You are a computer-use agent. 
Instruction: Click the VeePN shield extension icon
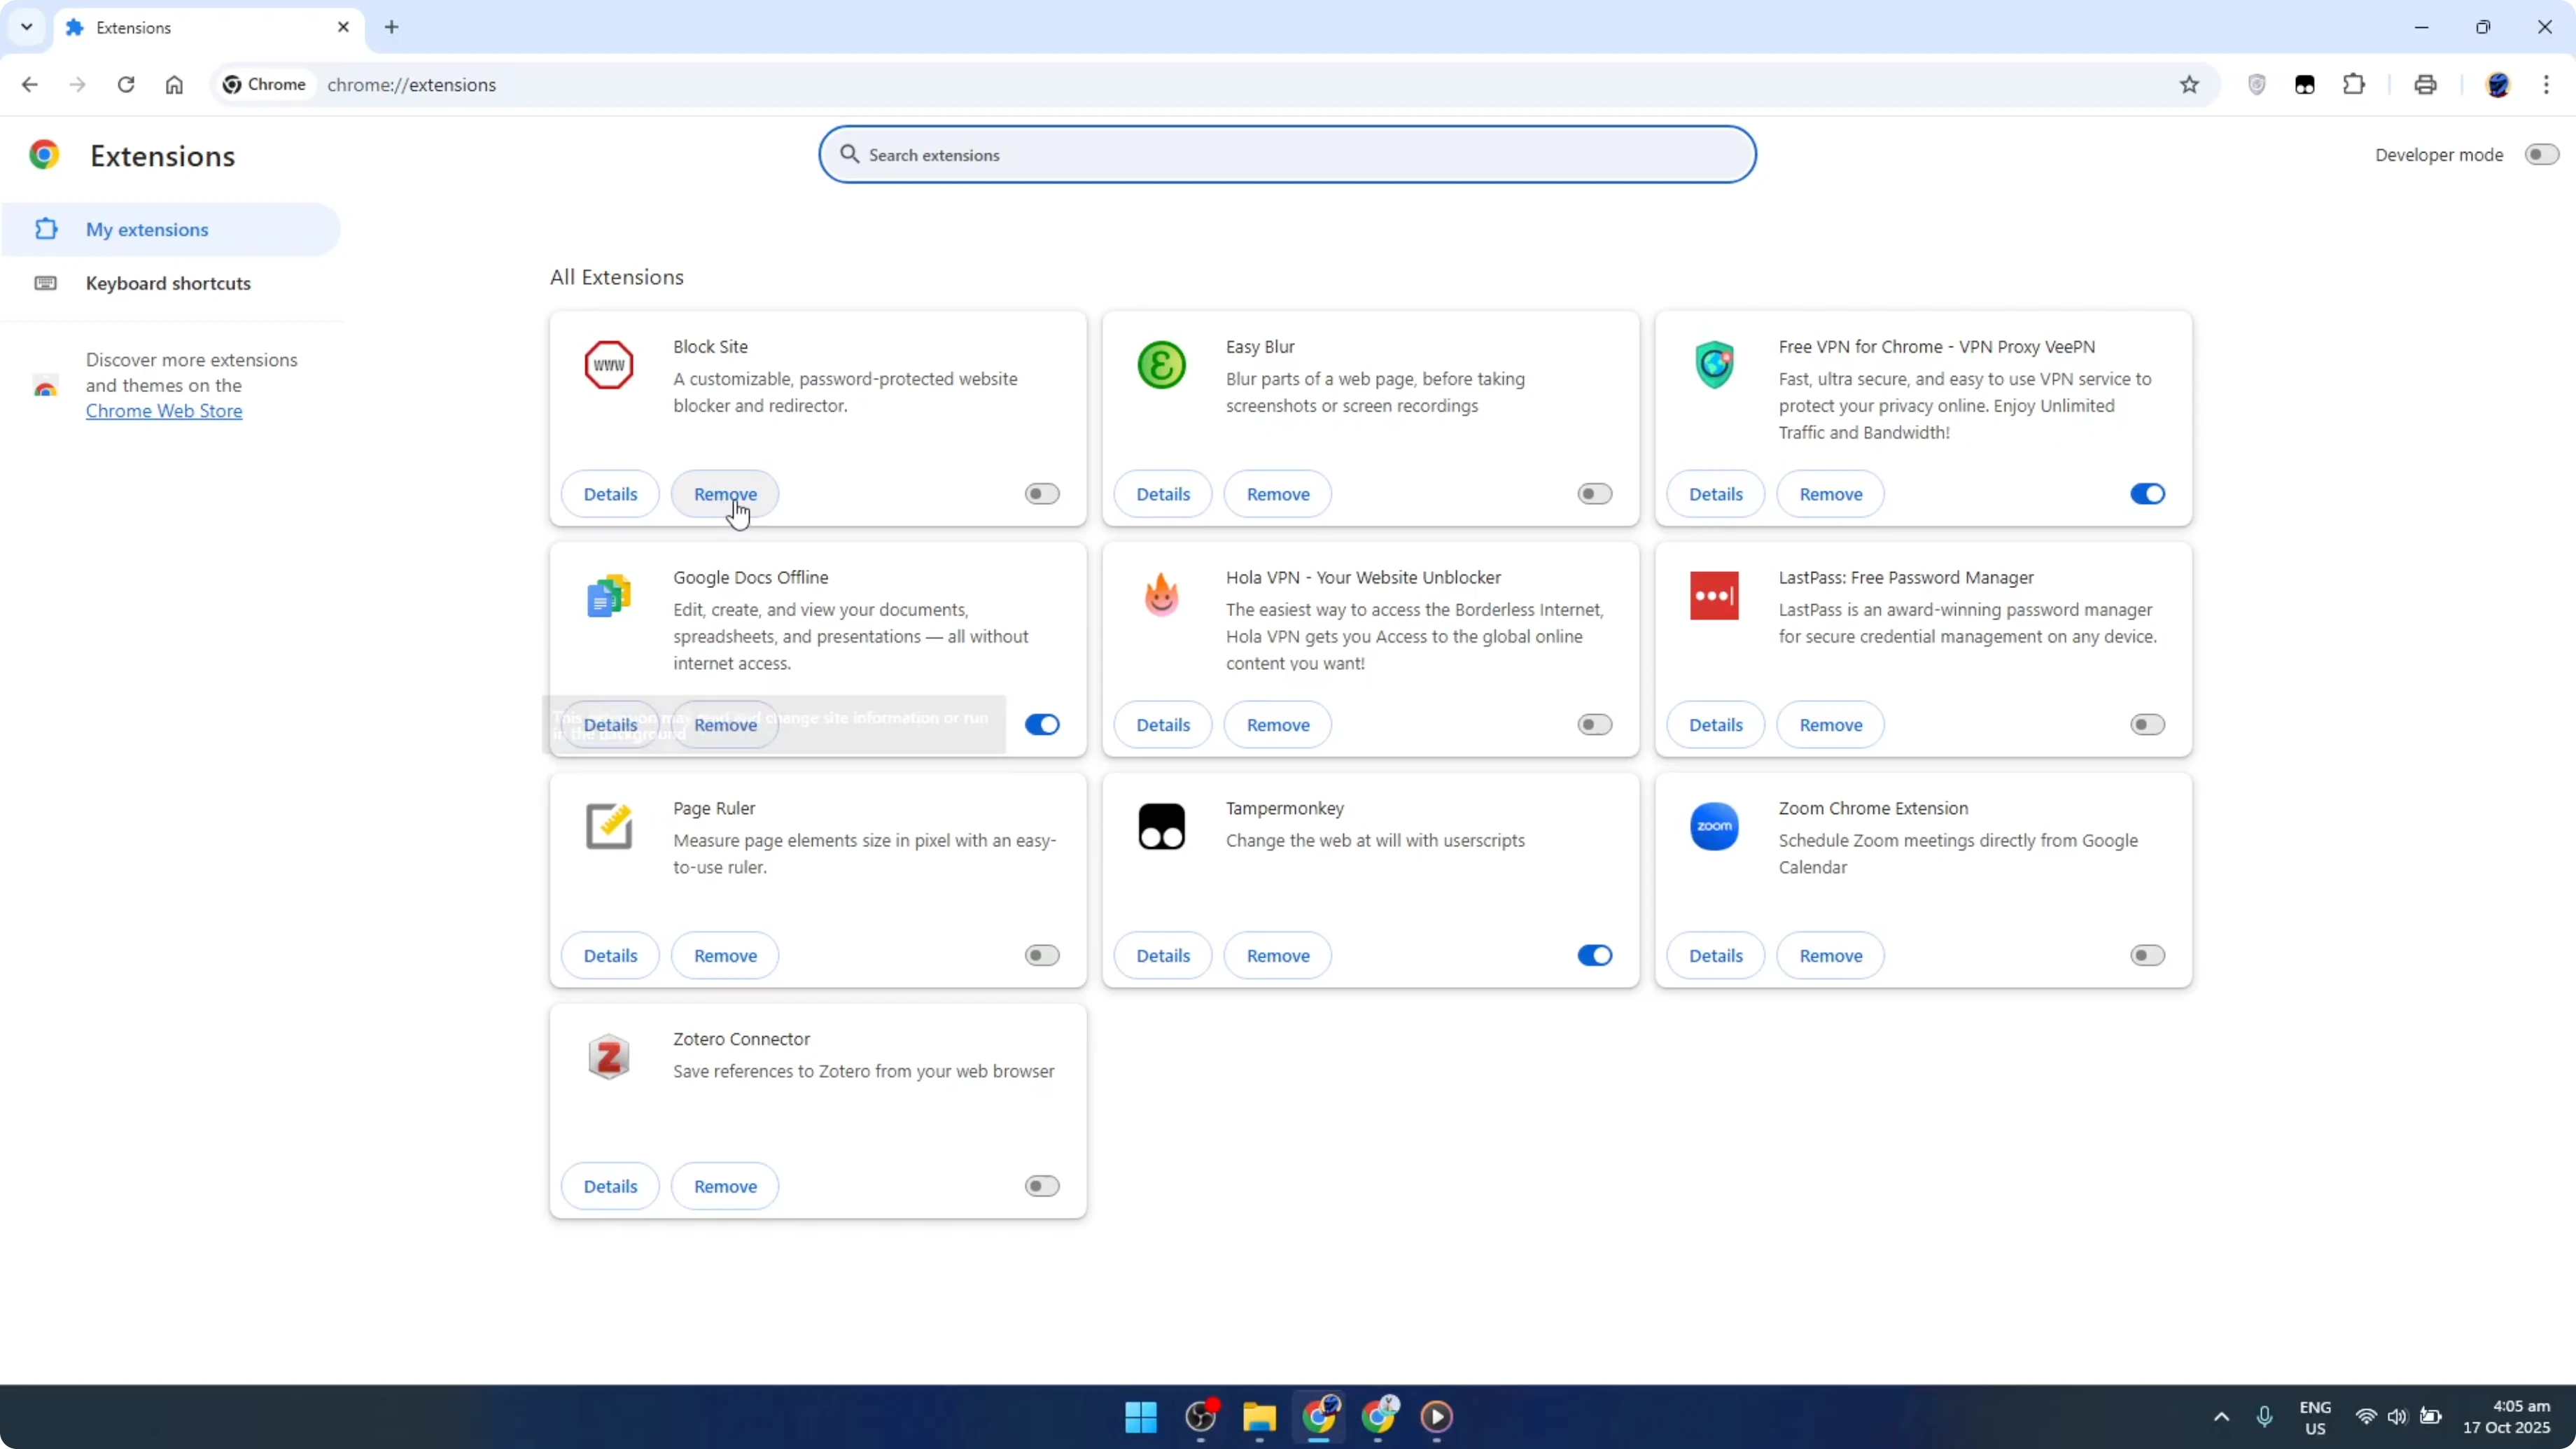pos(1714,365)
